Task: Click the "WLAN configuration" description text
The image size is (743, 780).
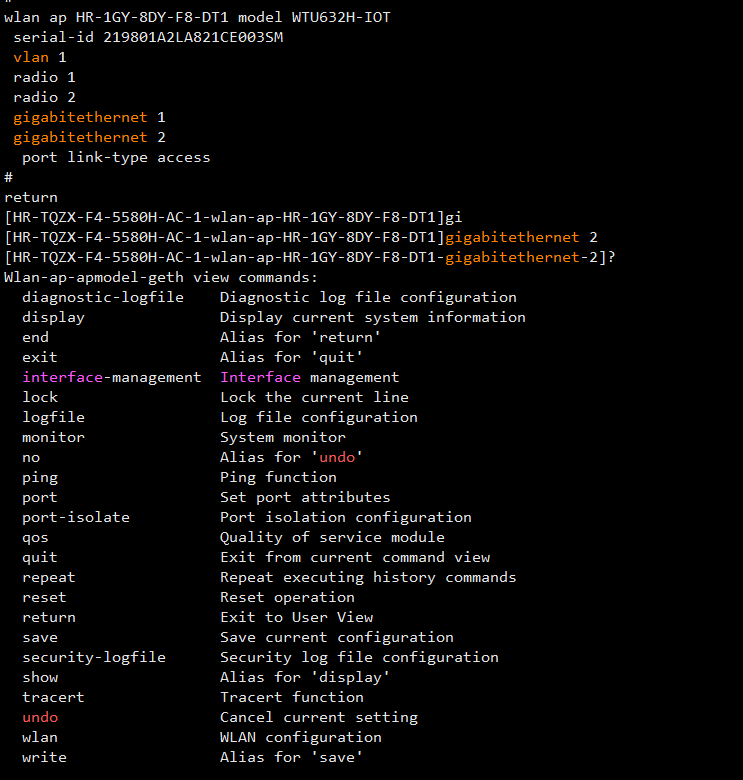Action: (x=300, y=737)
